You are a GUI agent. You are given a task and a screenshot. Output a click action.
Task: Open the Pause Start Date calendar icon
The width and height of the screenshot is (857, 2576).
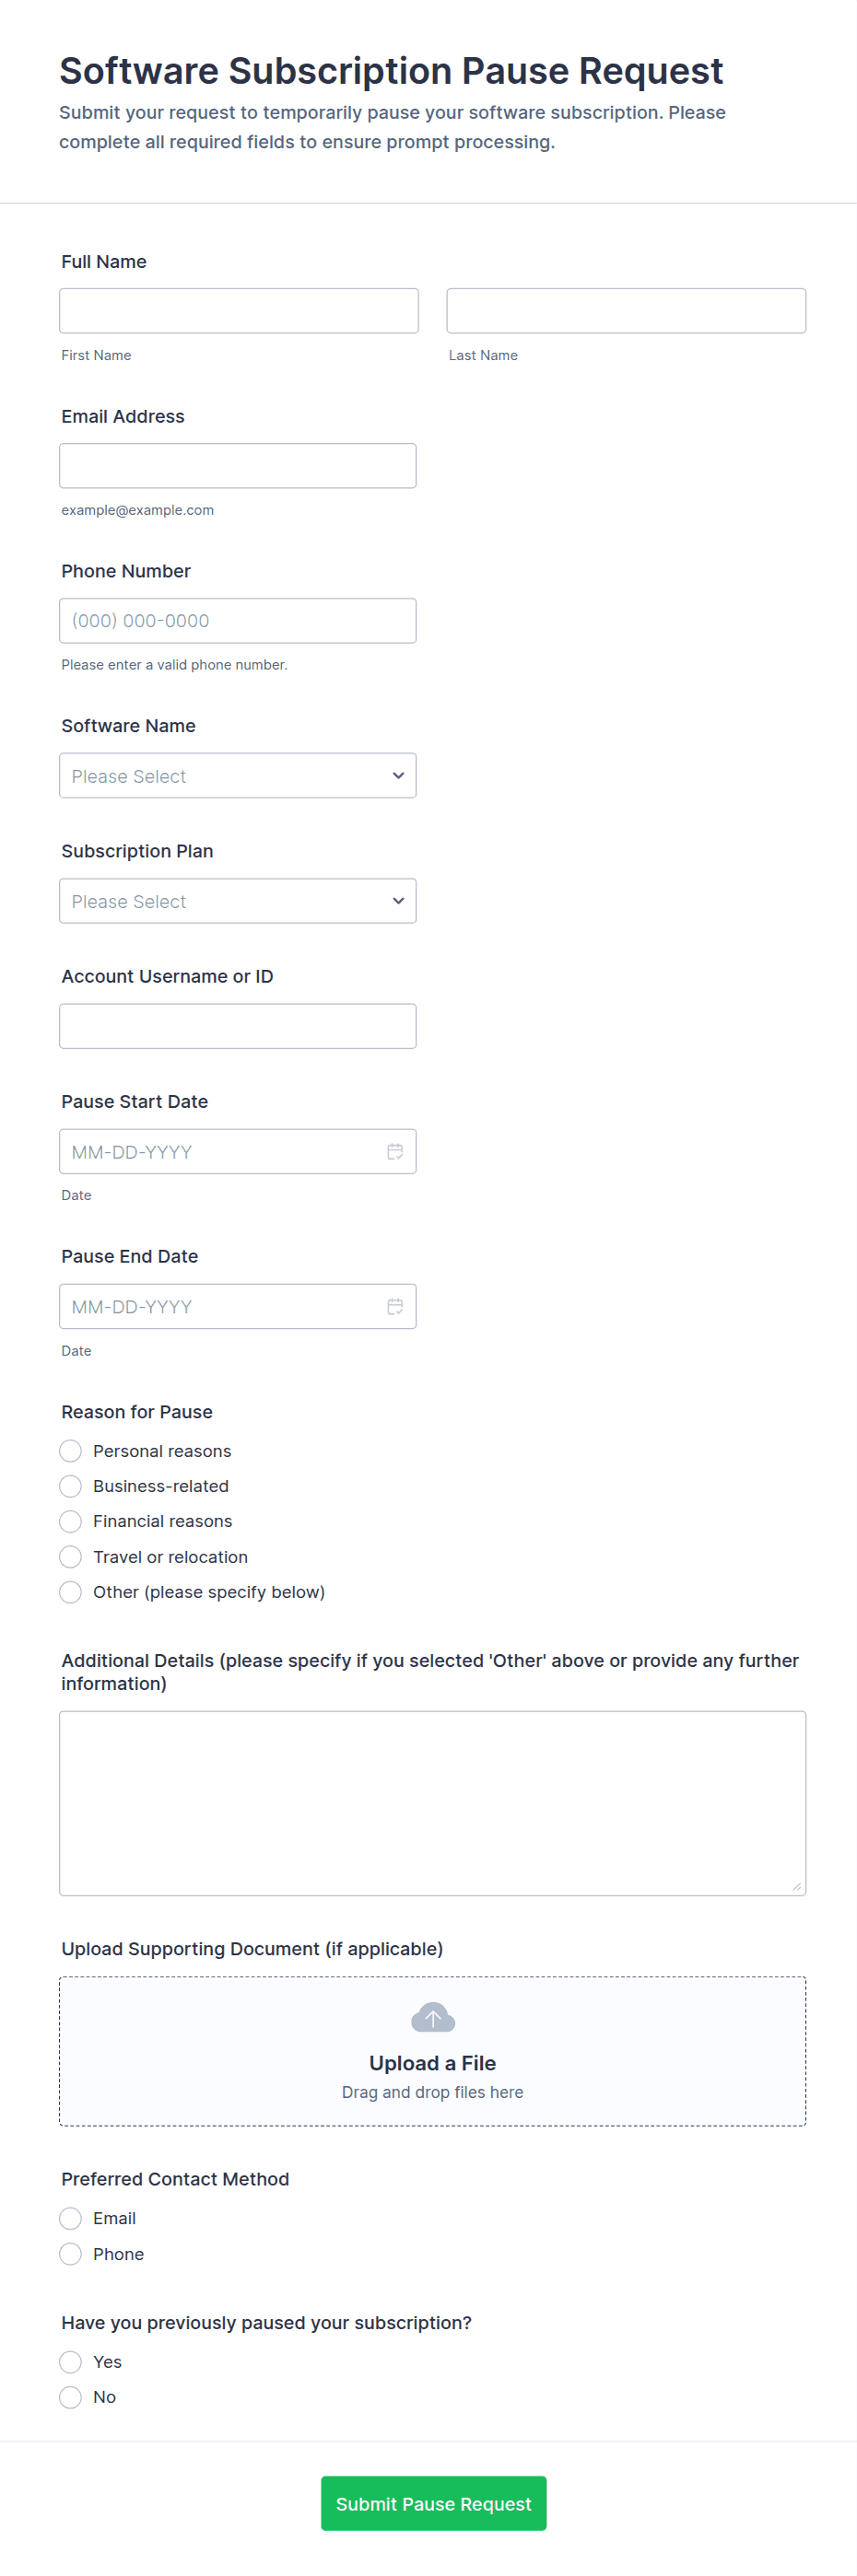point(395,1151)
